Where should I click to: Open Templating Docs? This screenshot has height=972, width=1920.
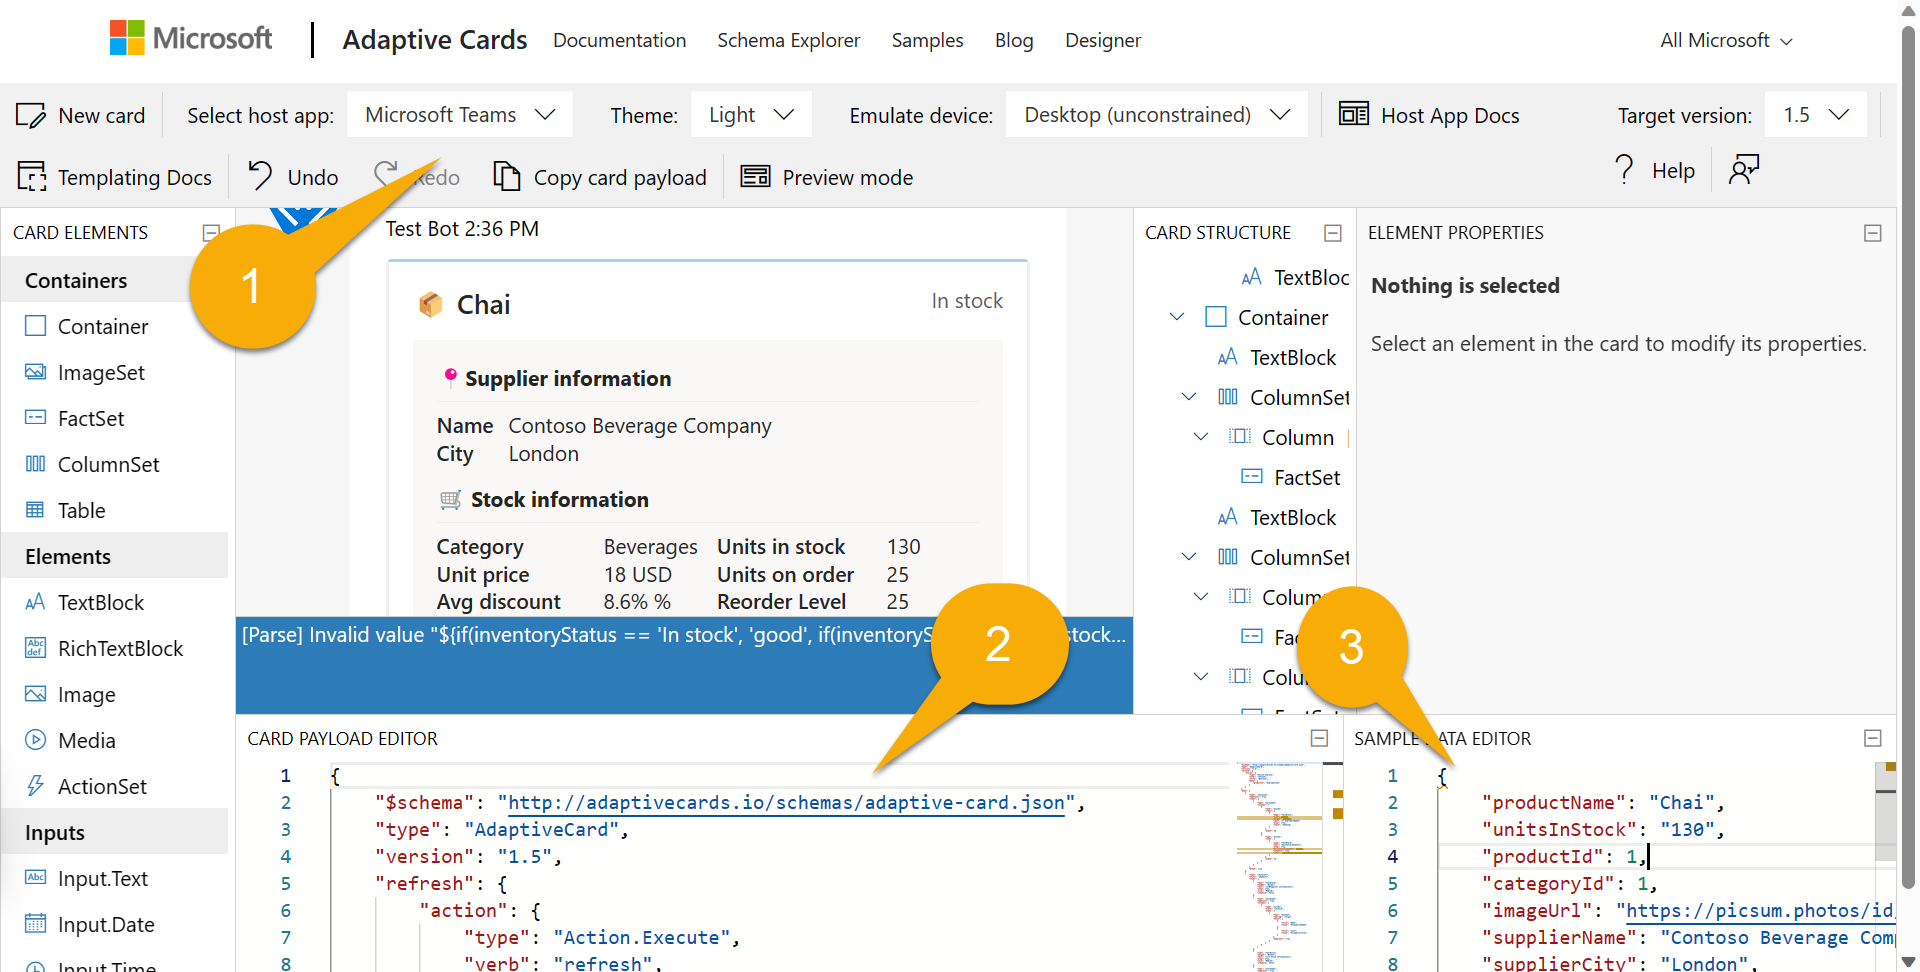click(115, 177)
